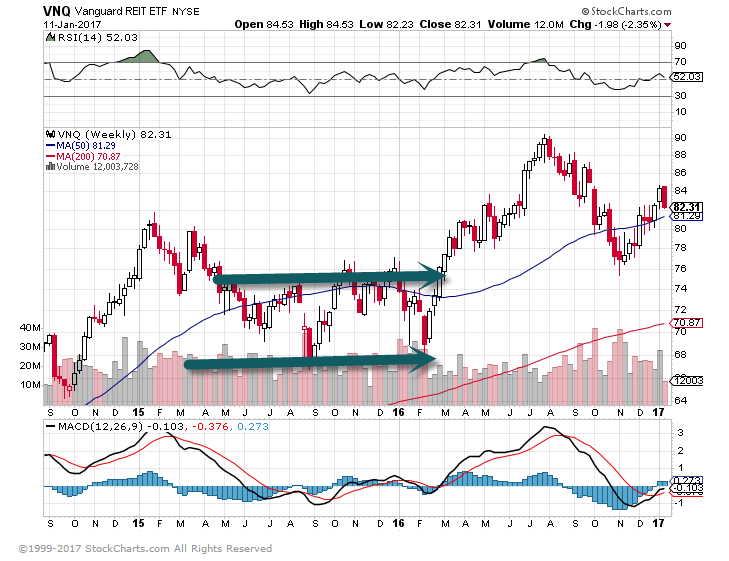
Task: Click the Vanguard REIT ETF name
Action: [120, 11]
